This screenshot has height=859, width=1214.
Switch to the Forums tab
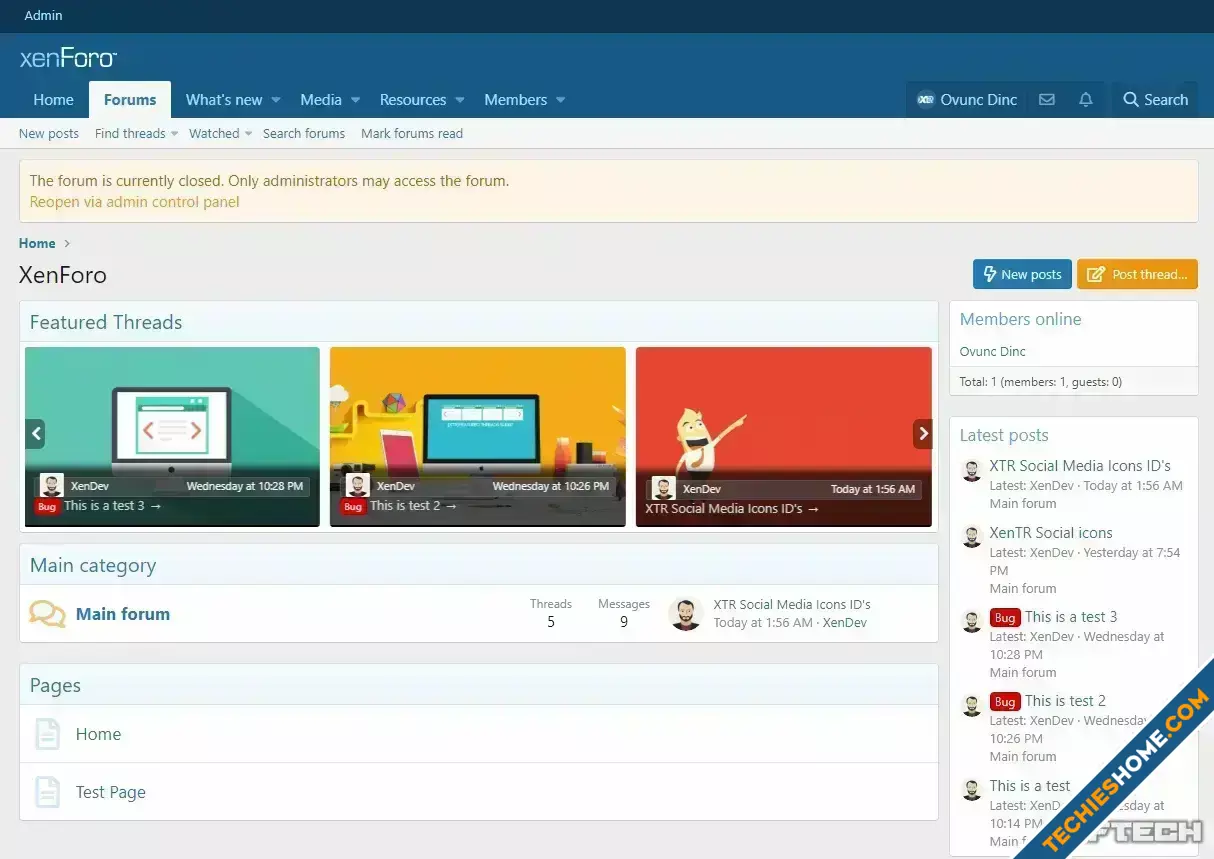coord(130,100)
